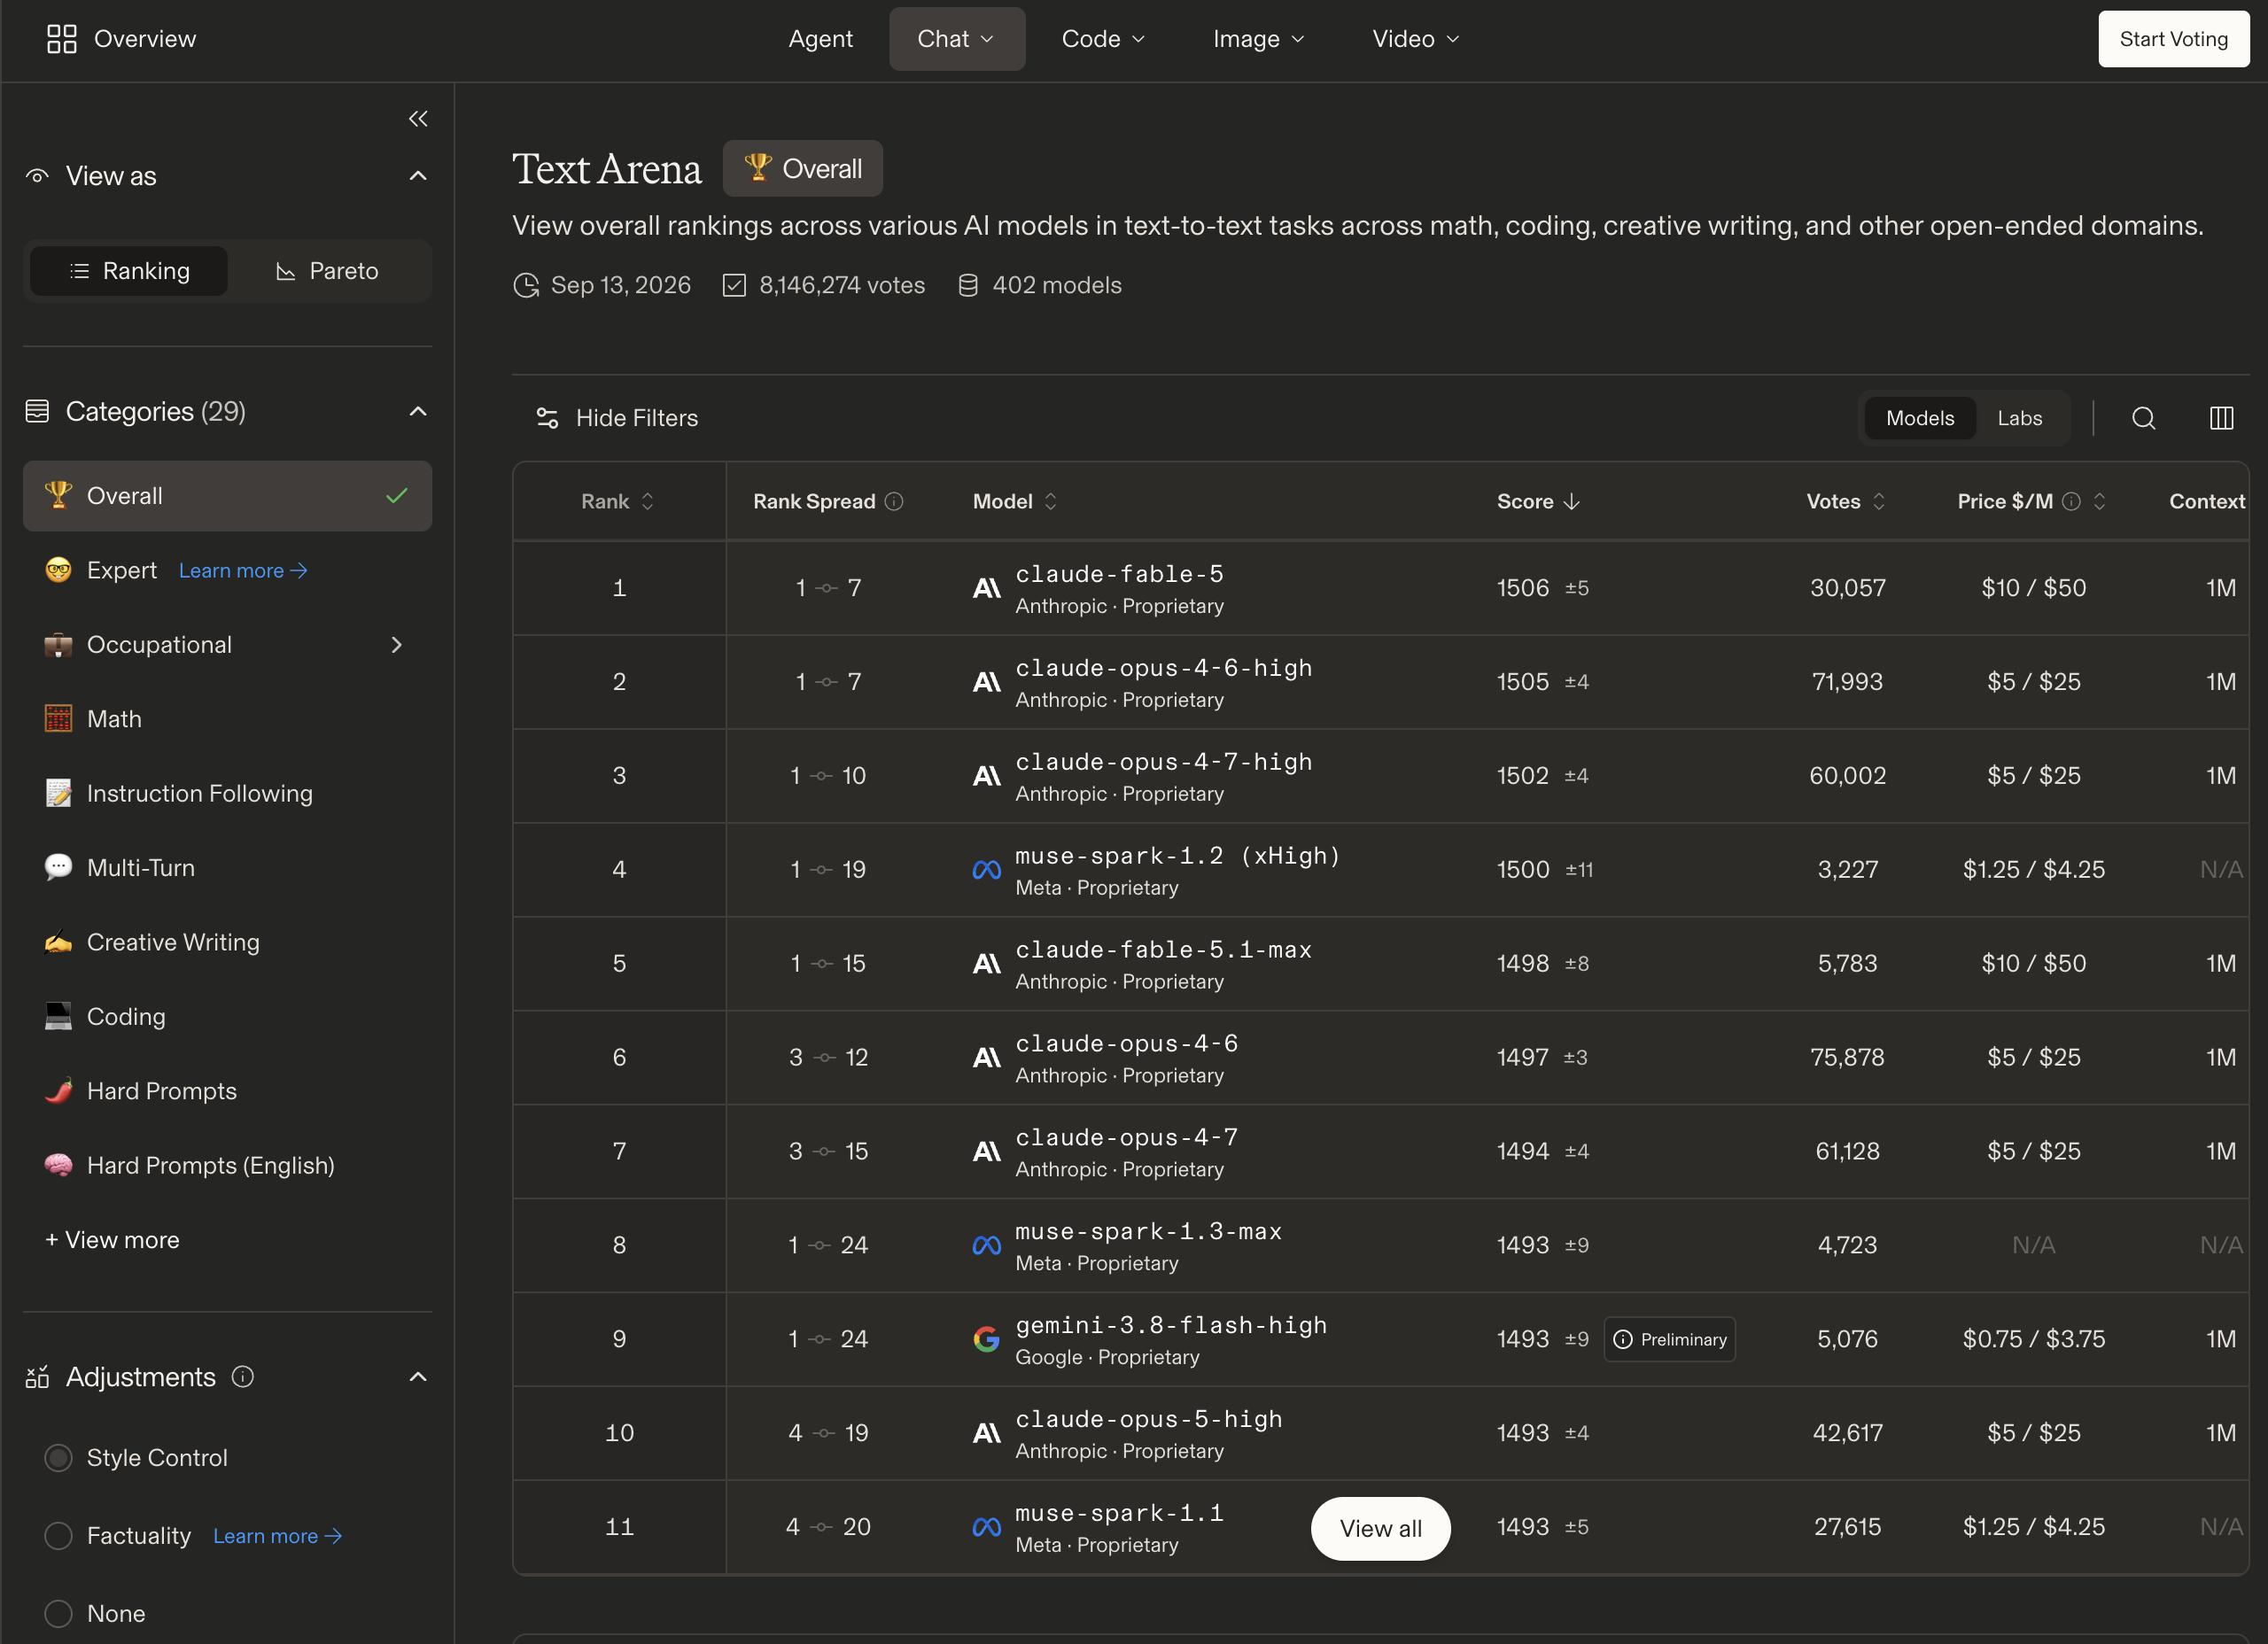Screen dimensions: 2268x1644
Task: Click the Anthropic logo for claude-fable-5
Action: (986, 588)
